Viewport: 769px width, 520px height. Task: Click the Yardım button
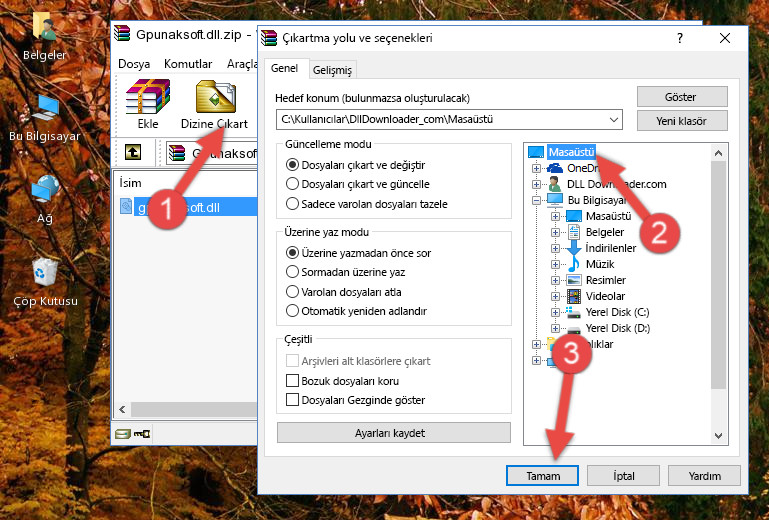click(x=704, y=476)
